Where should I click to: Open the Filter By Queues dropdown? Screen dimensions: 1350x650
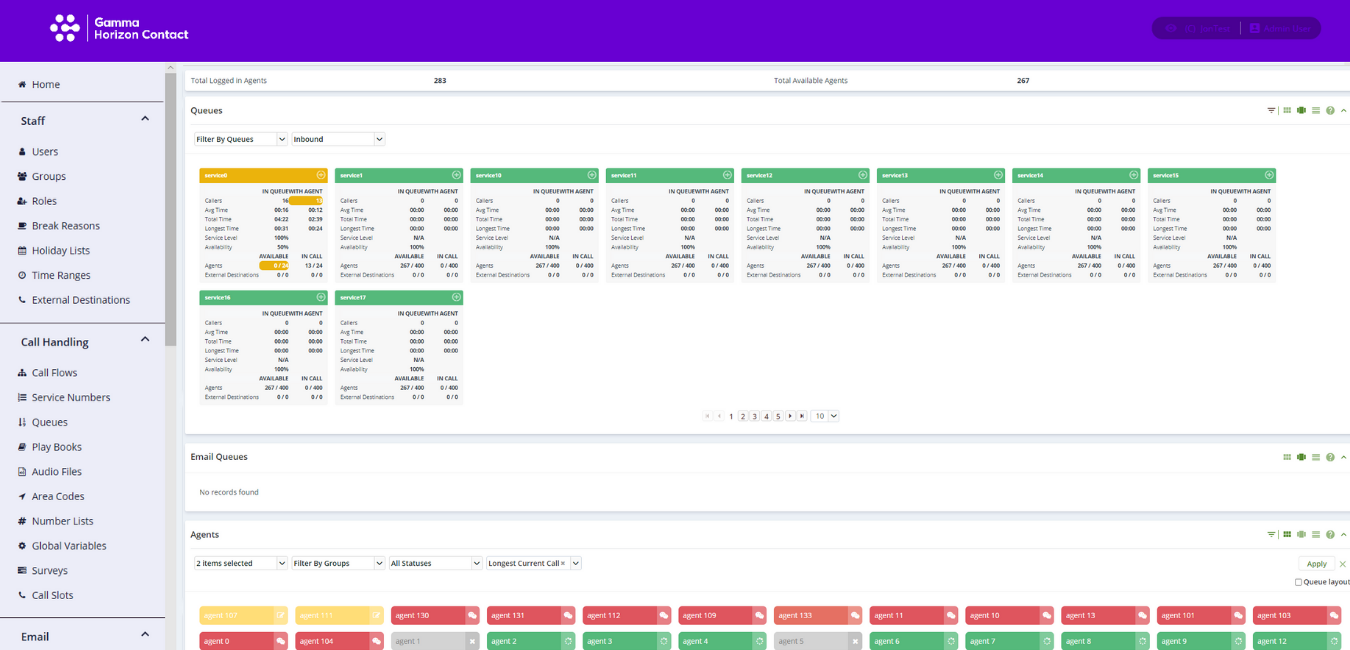(240, 139)
